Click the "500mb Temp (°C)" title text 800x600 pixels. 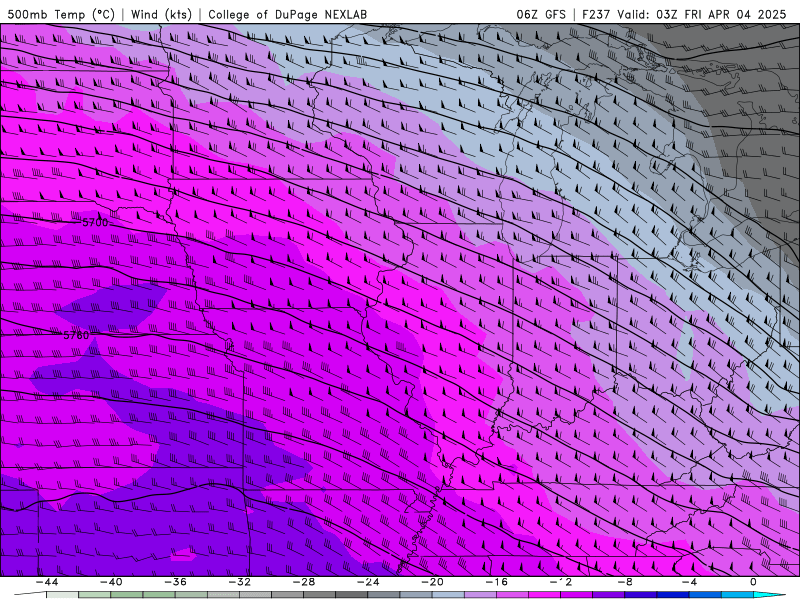(61, 14)
